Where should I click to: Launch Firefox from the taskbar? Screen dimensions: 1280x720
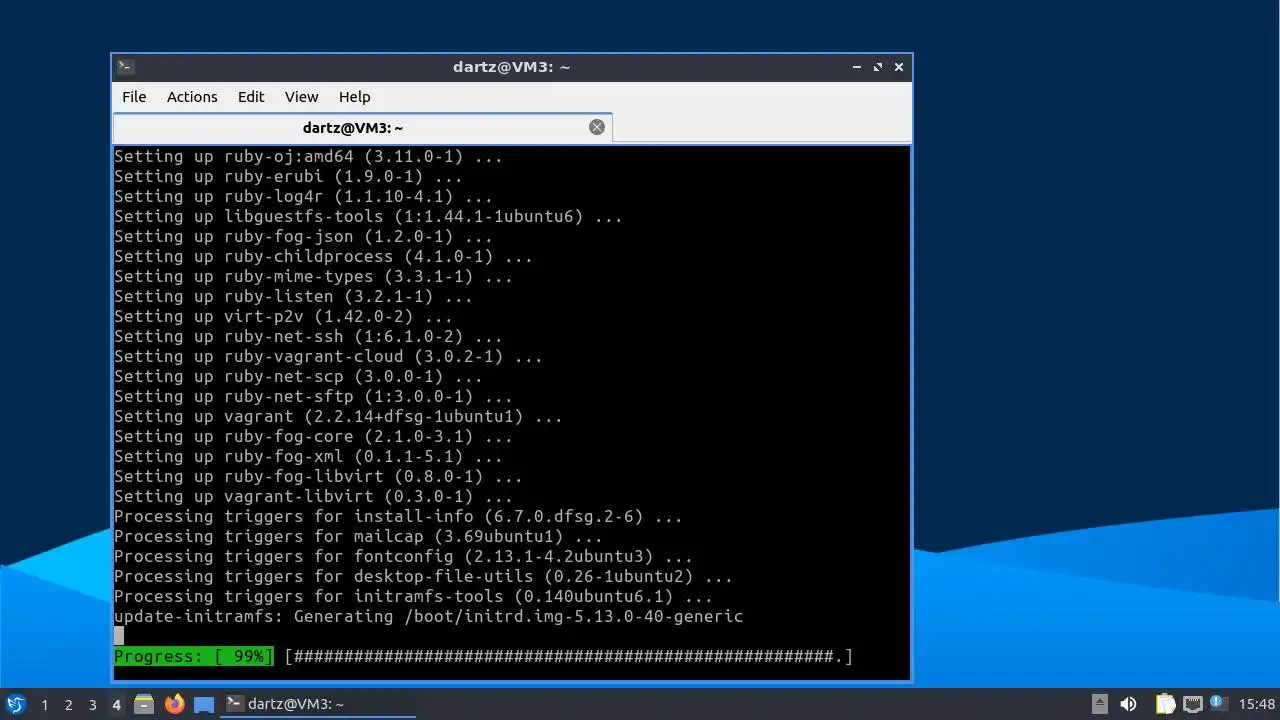click(x=174, y=704)
